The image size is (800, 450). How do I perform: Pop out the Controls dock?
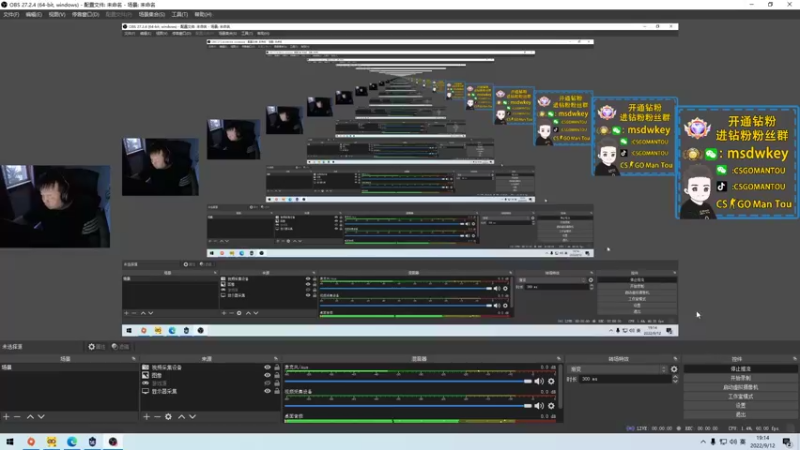(794, 359)
